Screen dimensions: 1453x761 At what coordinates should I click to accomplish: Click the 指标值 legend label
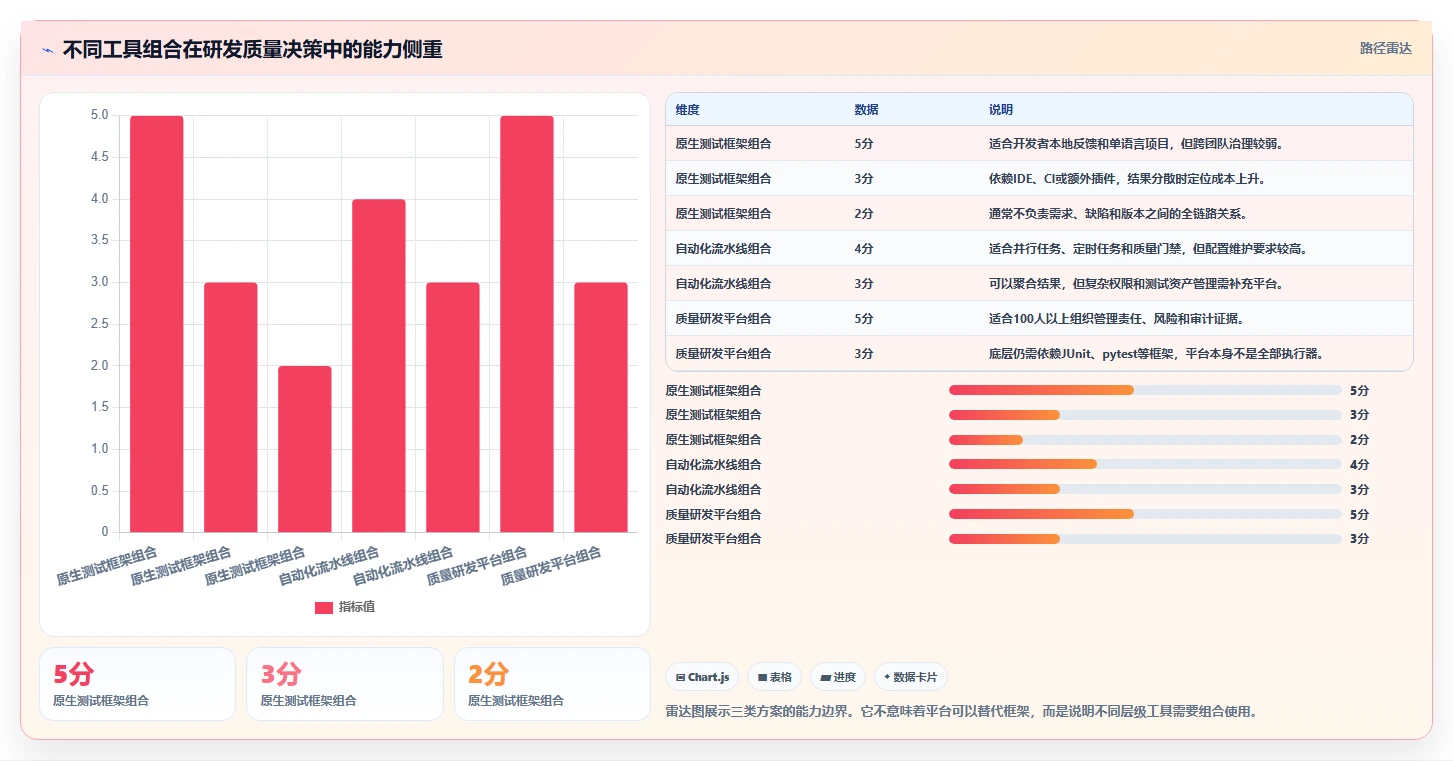click(x=357, y=607)
